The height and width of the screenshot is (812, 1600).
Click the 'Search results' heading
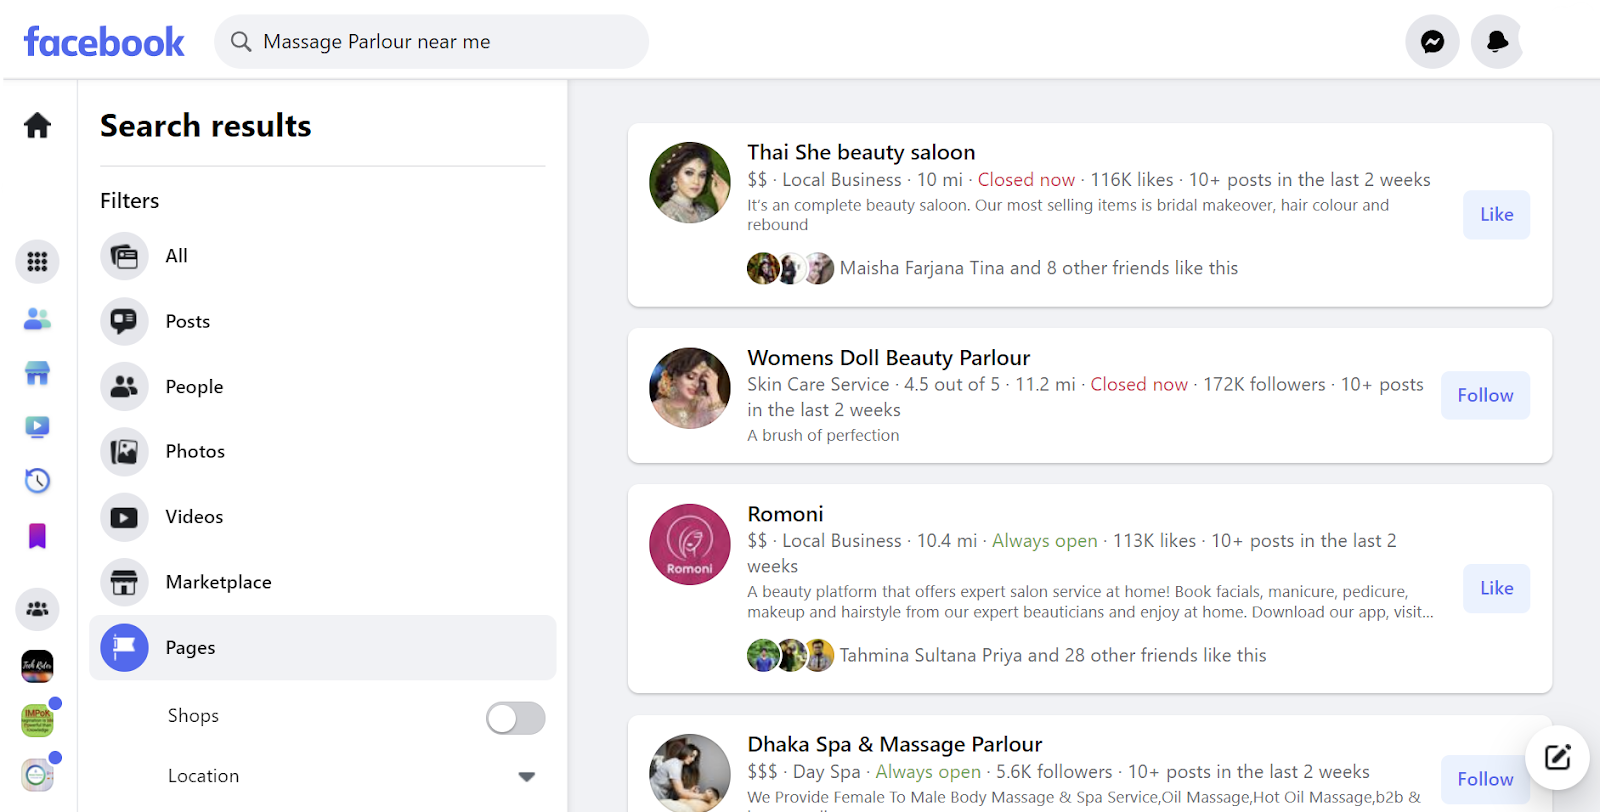coord(206,126)
